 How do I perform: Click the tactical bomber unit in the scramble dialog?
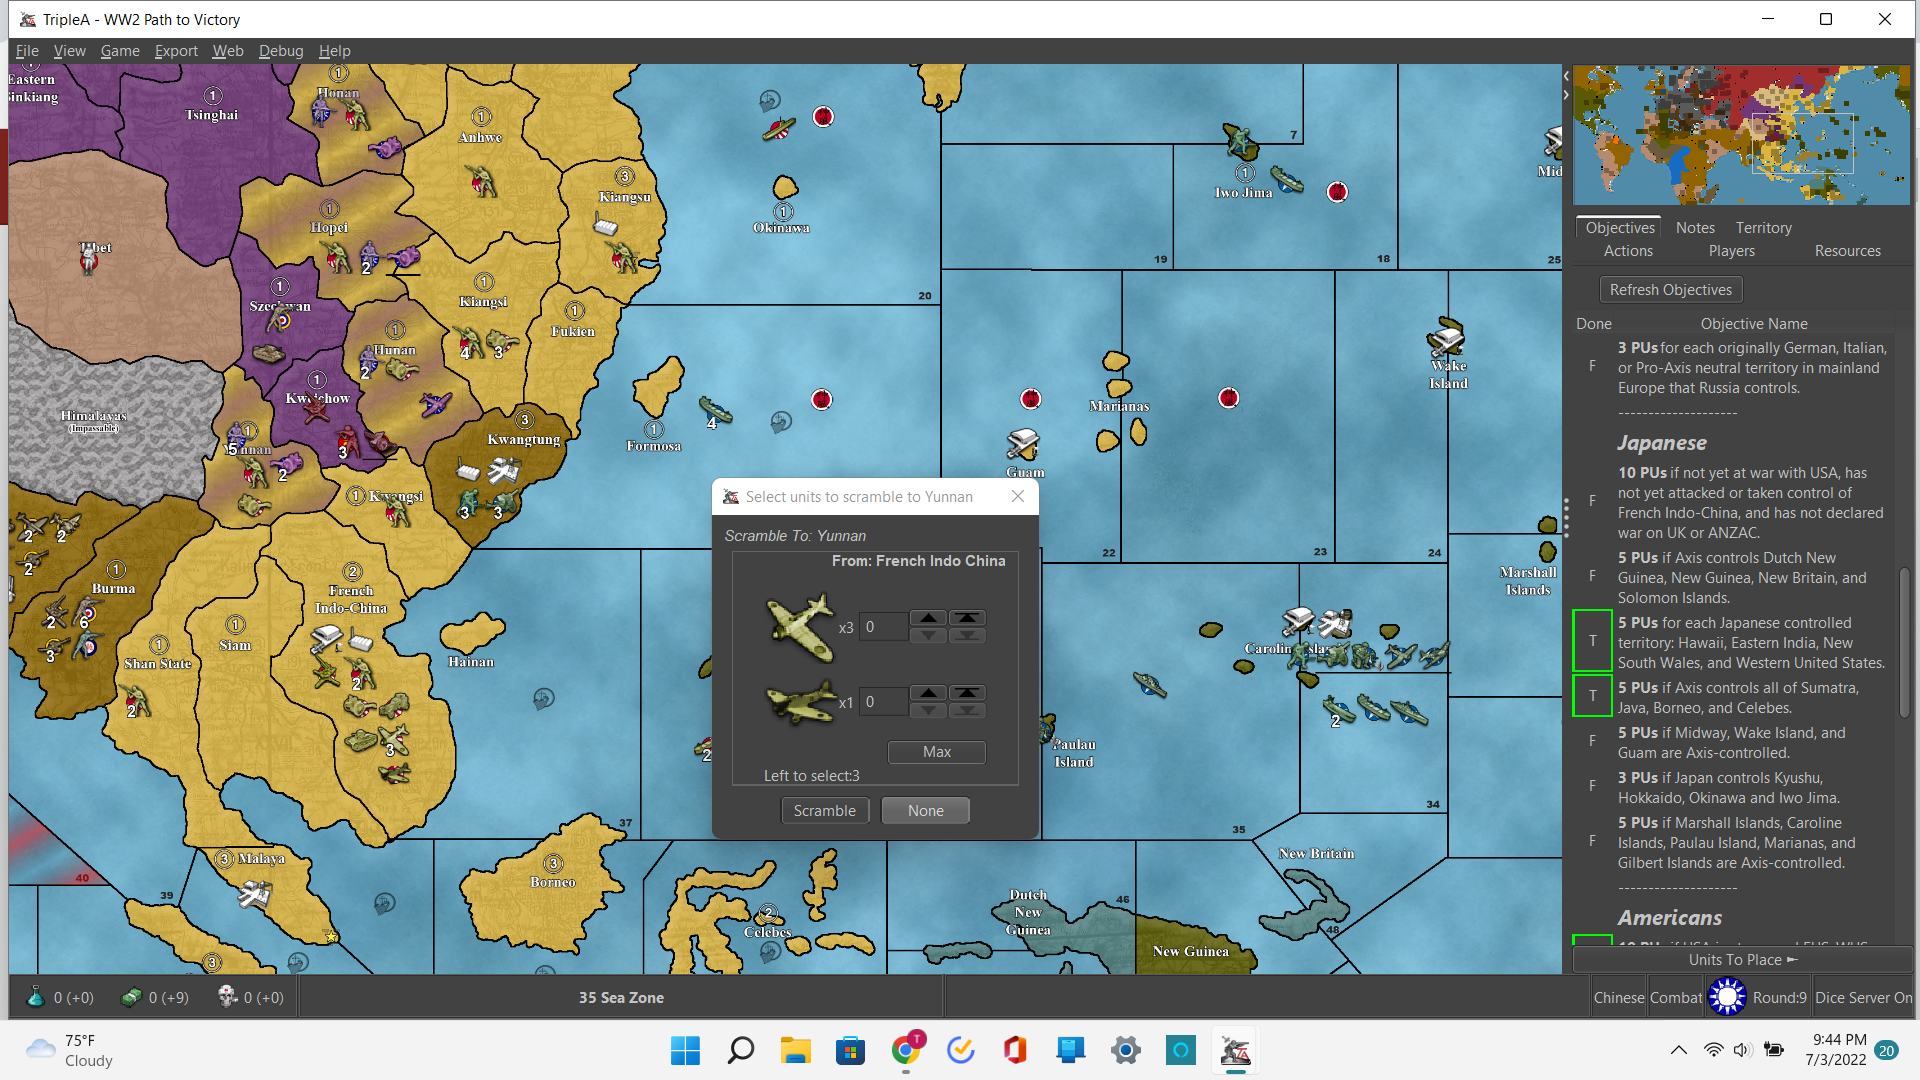(x=802, y=702)
